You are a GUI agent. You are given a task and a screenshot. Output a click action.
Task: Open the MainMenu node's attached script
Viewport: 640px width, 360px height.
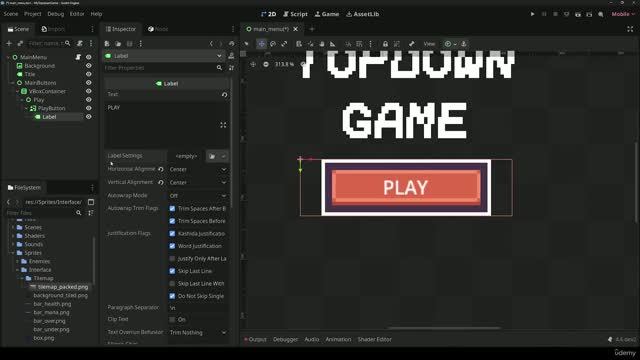coord(78,57)
